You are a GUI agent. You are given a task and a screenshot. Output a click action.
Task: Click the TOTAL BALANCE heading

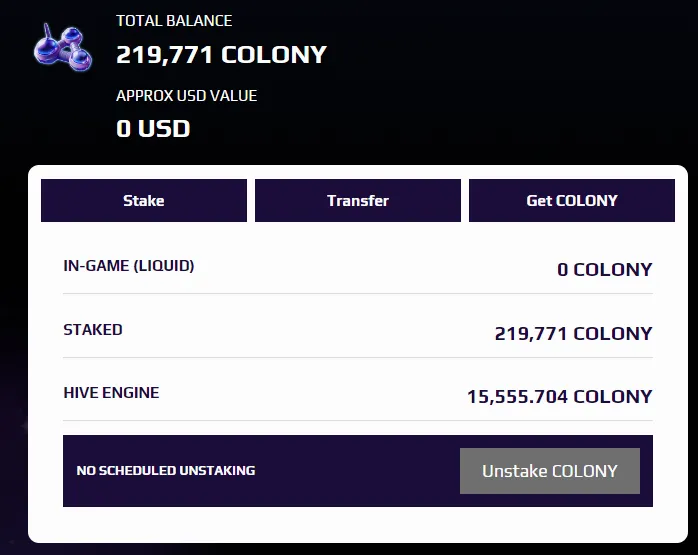(x=174, y=20)
